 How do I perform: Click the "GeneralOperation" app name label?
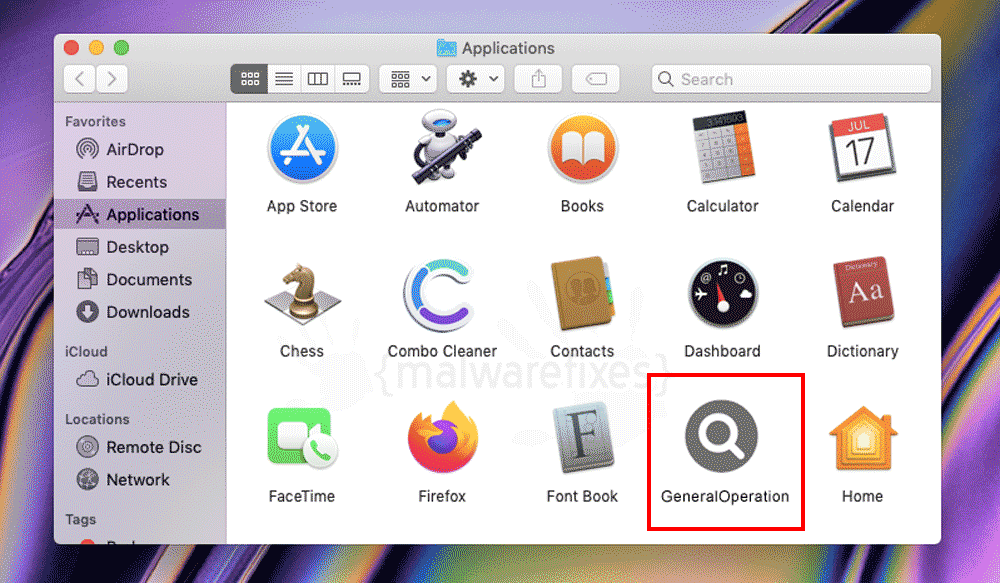click(724, 496)
